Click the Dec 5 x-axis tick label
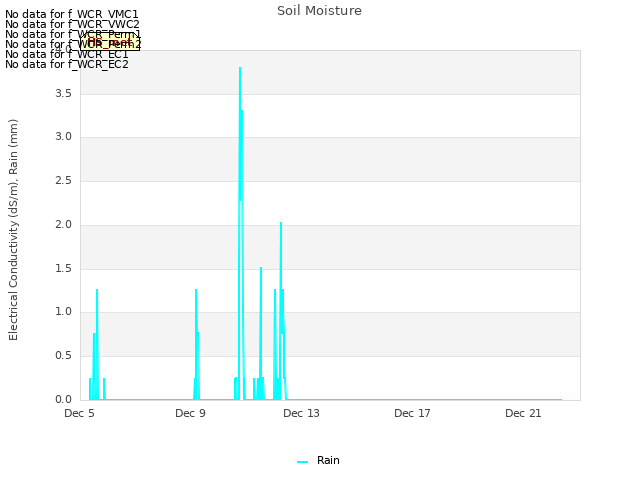The height and width of the screenshot is (480, 640). coord(79,413)
